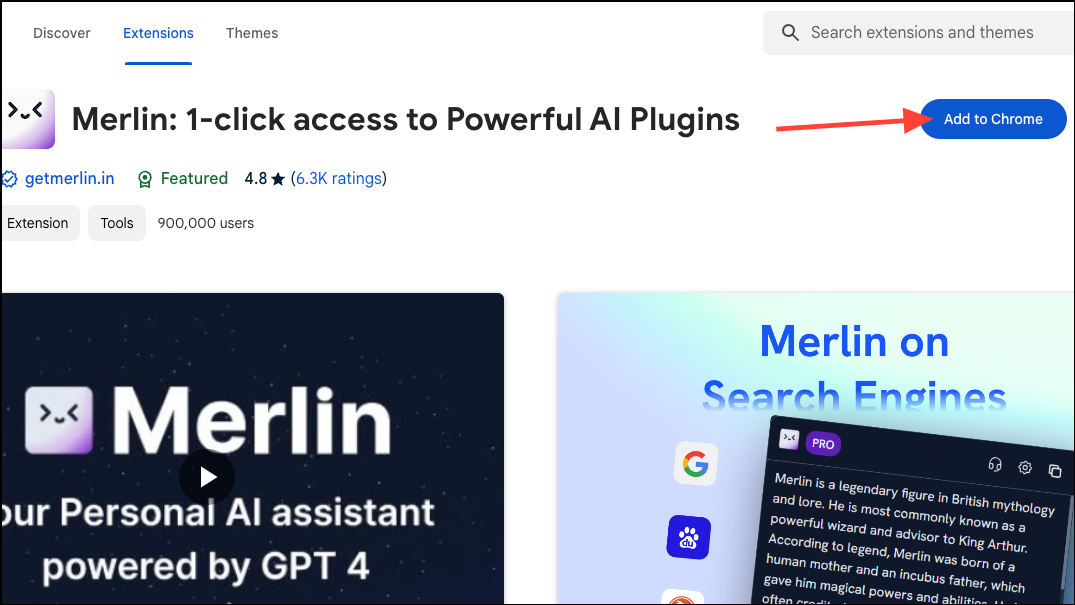
Task: Select the Tools category chip
Action: (x=117, y=223)
